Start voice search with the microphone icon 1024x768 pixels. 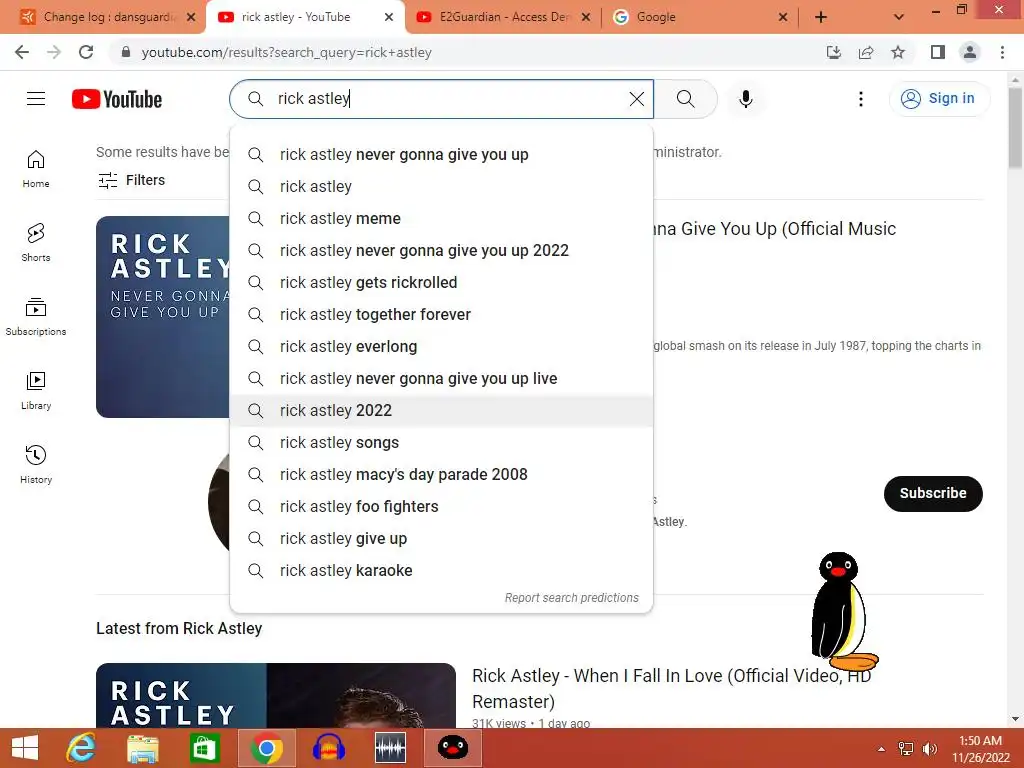(746, 99)
